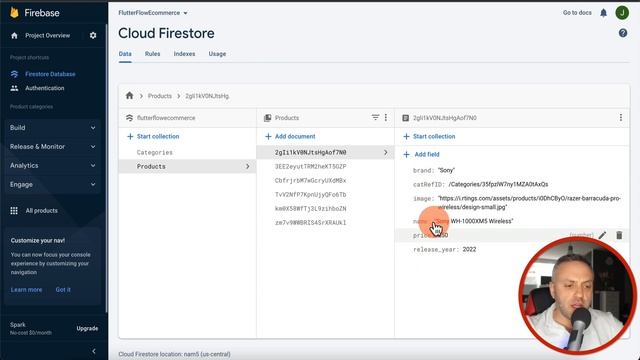Open FlutterFlowEcommerce project dropdown
640x360 pixels.
[153, 13]
